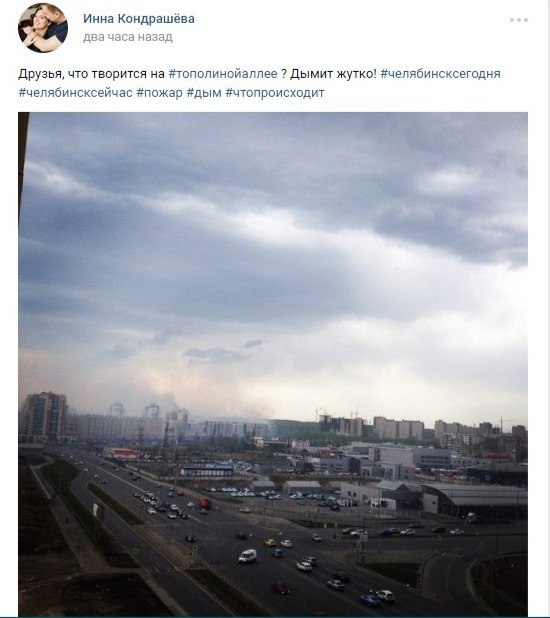
Task: Click the red truck on the highway
Action: [204, 503]
